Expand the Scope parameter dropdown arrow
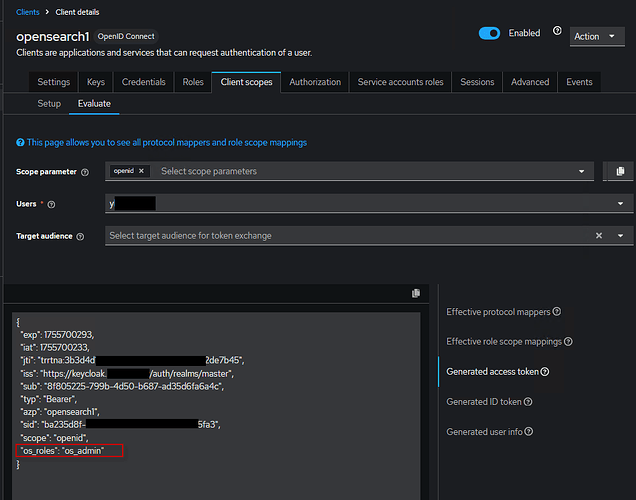636x500 pixels. pyautogui.click(x=581, y=172)
